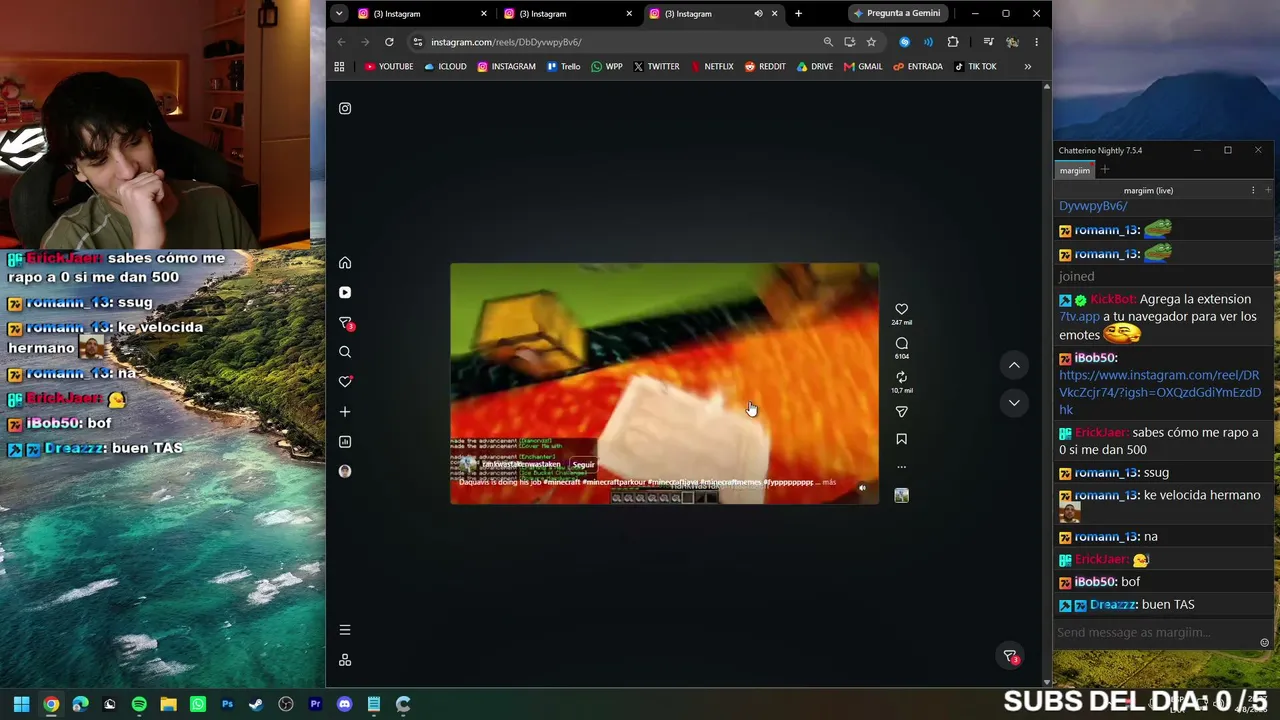This screenshot has height=720, width=1280.
Task: Open the Windows Start menu
Action: [21, 704]
